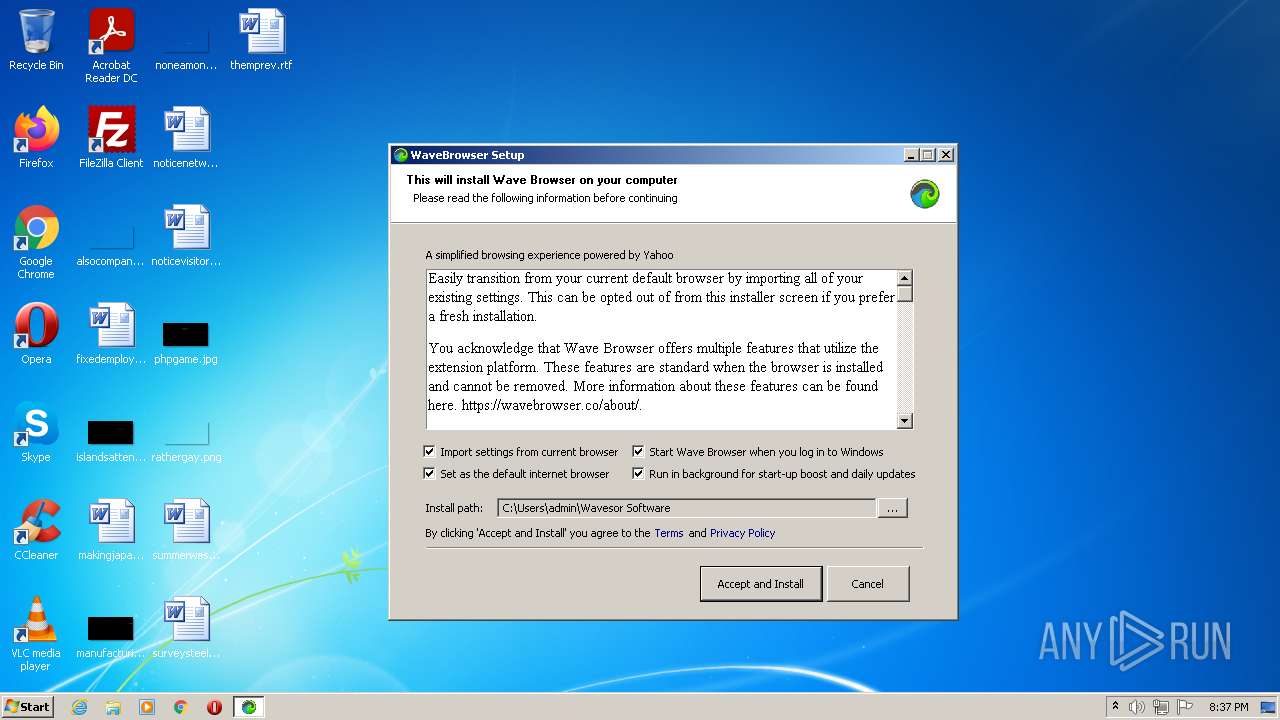Image resolution: width=1280 pixels, height=720 pixels.
Task: Click Show desktop button at taskbar end
Action: coord(1269,707)
